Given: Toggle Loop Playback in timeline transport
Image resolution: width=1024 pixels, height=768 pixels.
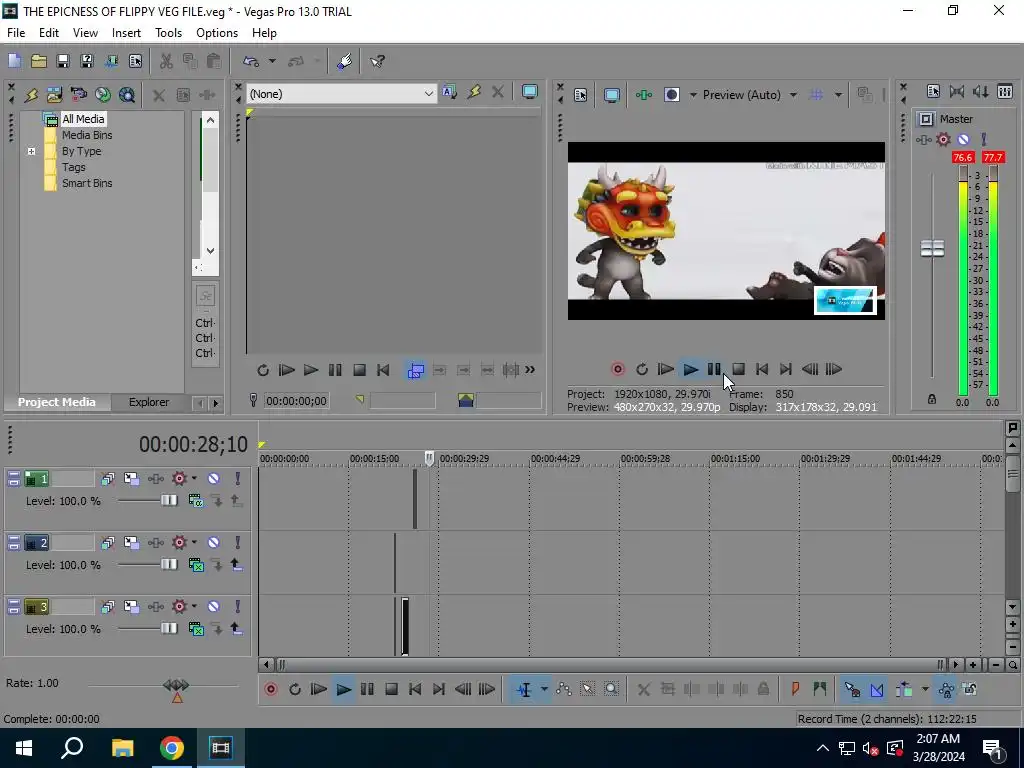Looking at the screenshot, I should tap(295, 689).
